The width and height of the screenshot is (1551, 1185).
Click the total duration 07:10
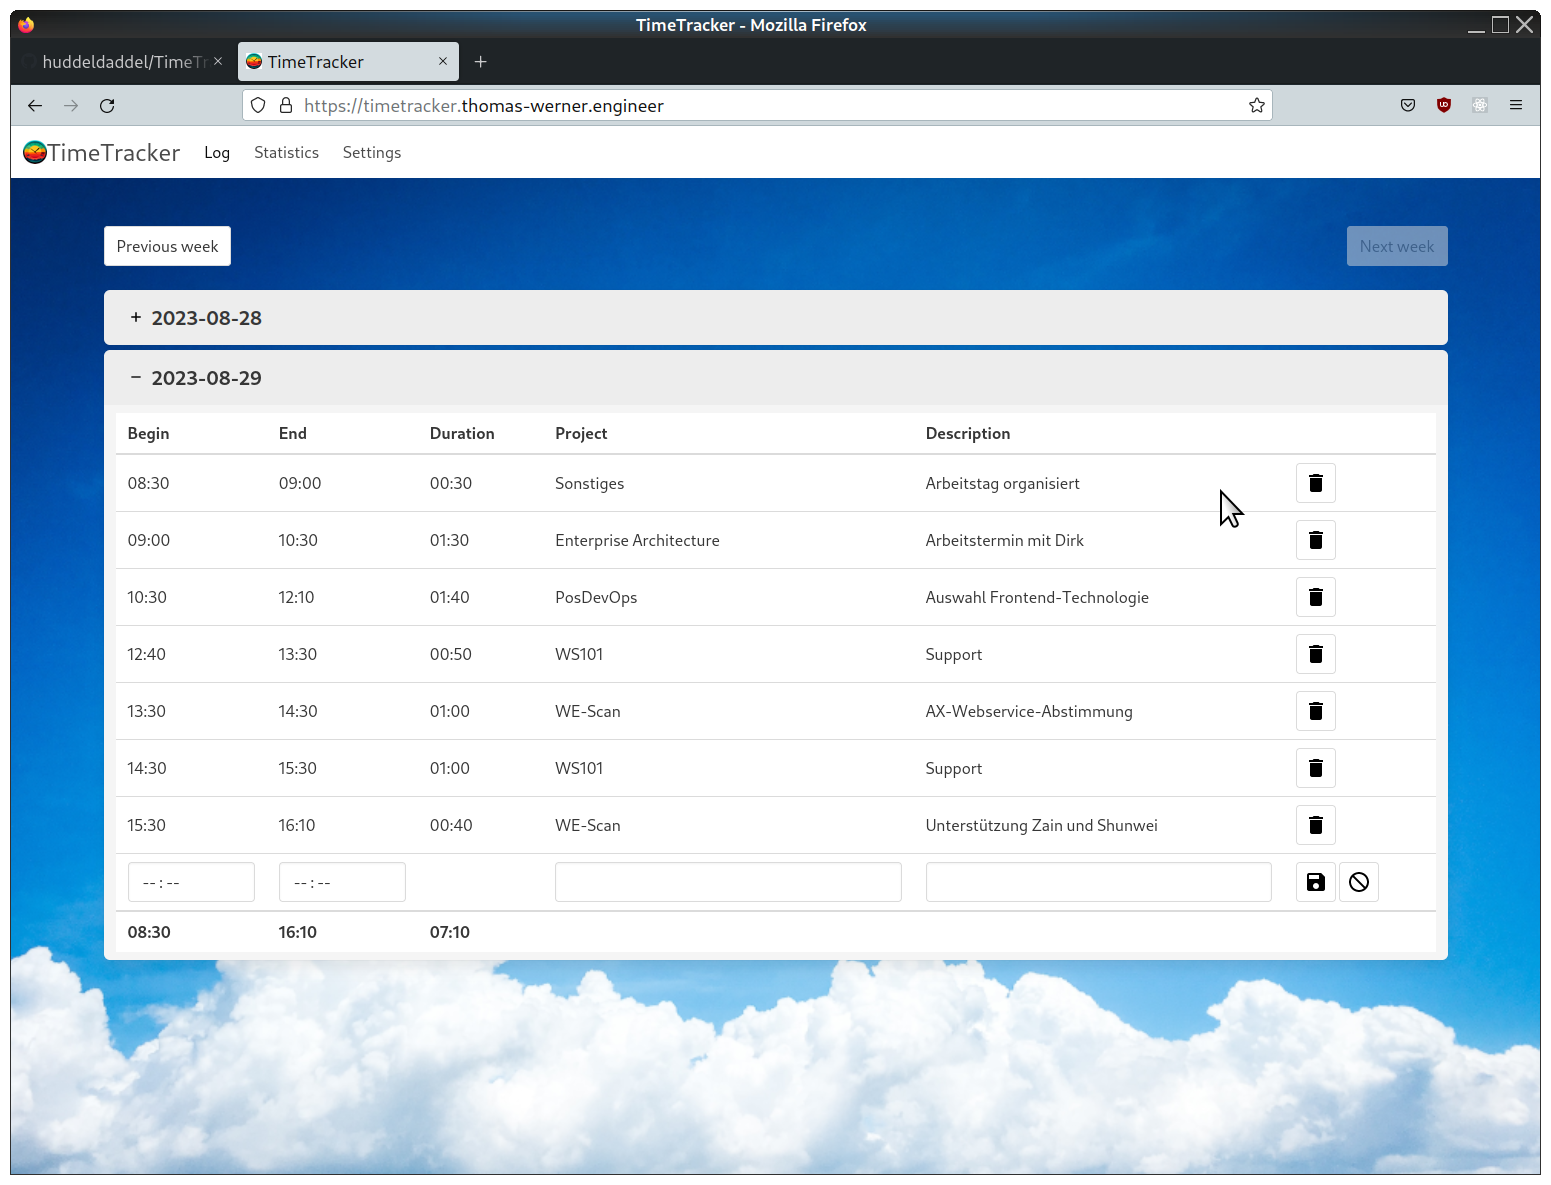tap(450, 932)
